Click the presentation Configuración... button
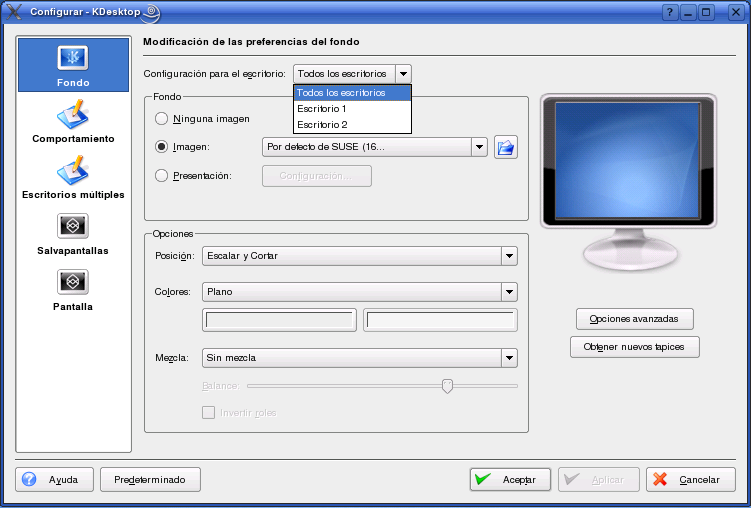Screen dimensions: 751x508 pos(317,176)
